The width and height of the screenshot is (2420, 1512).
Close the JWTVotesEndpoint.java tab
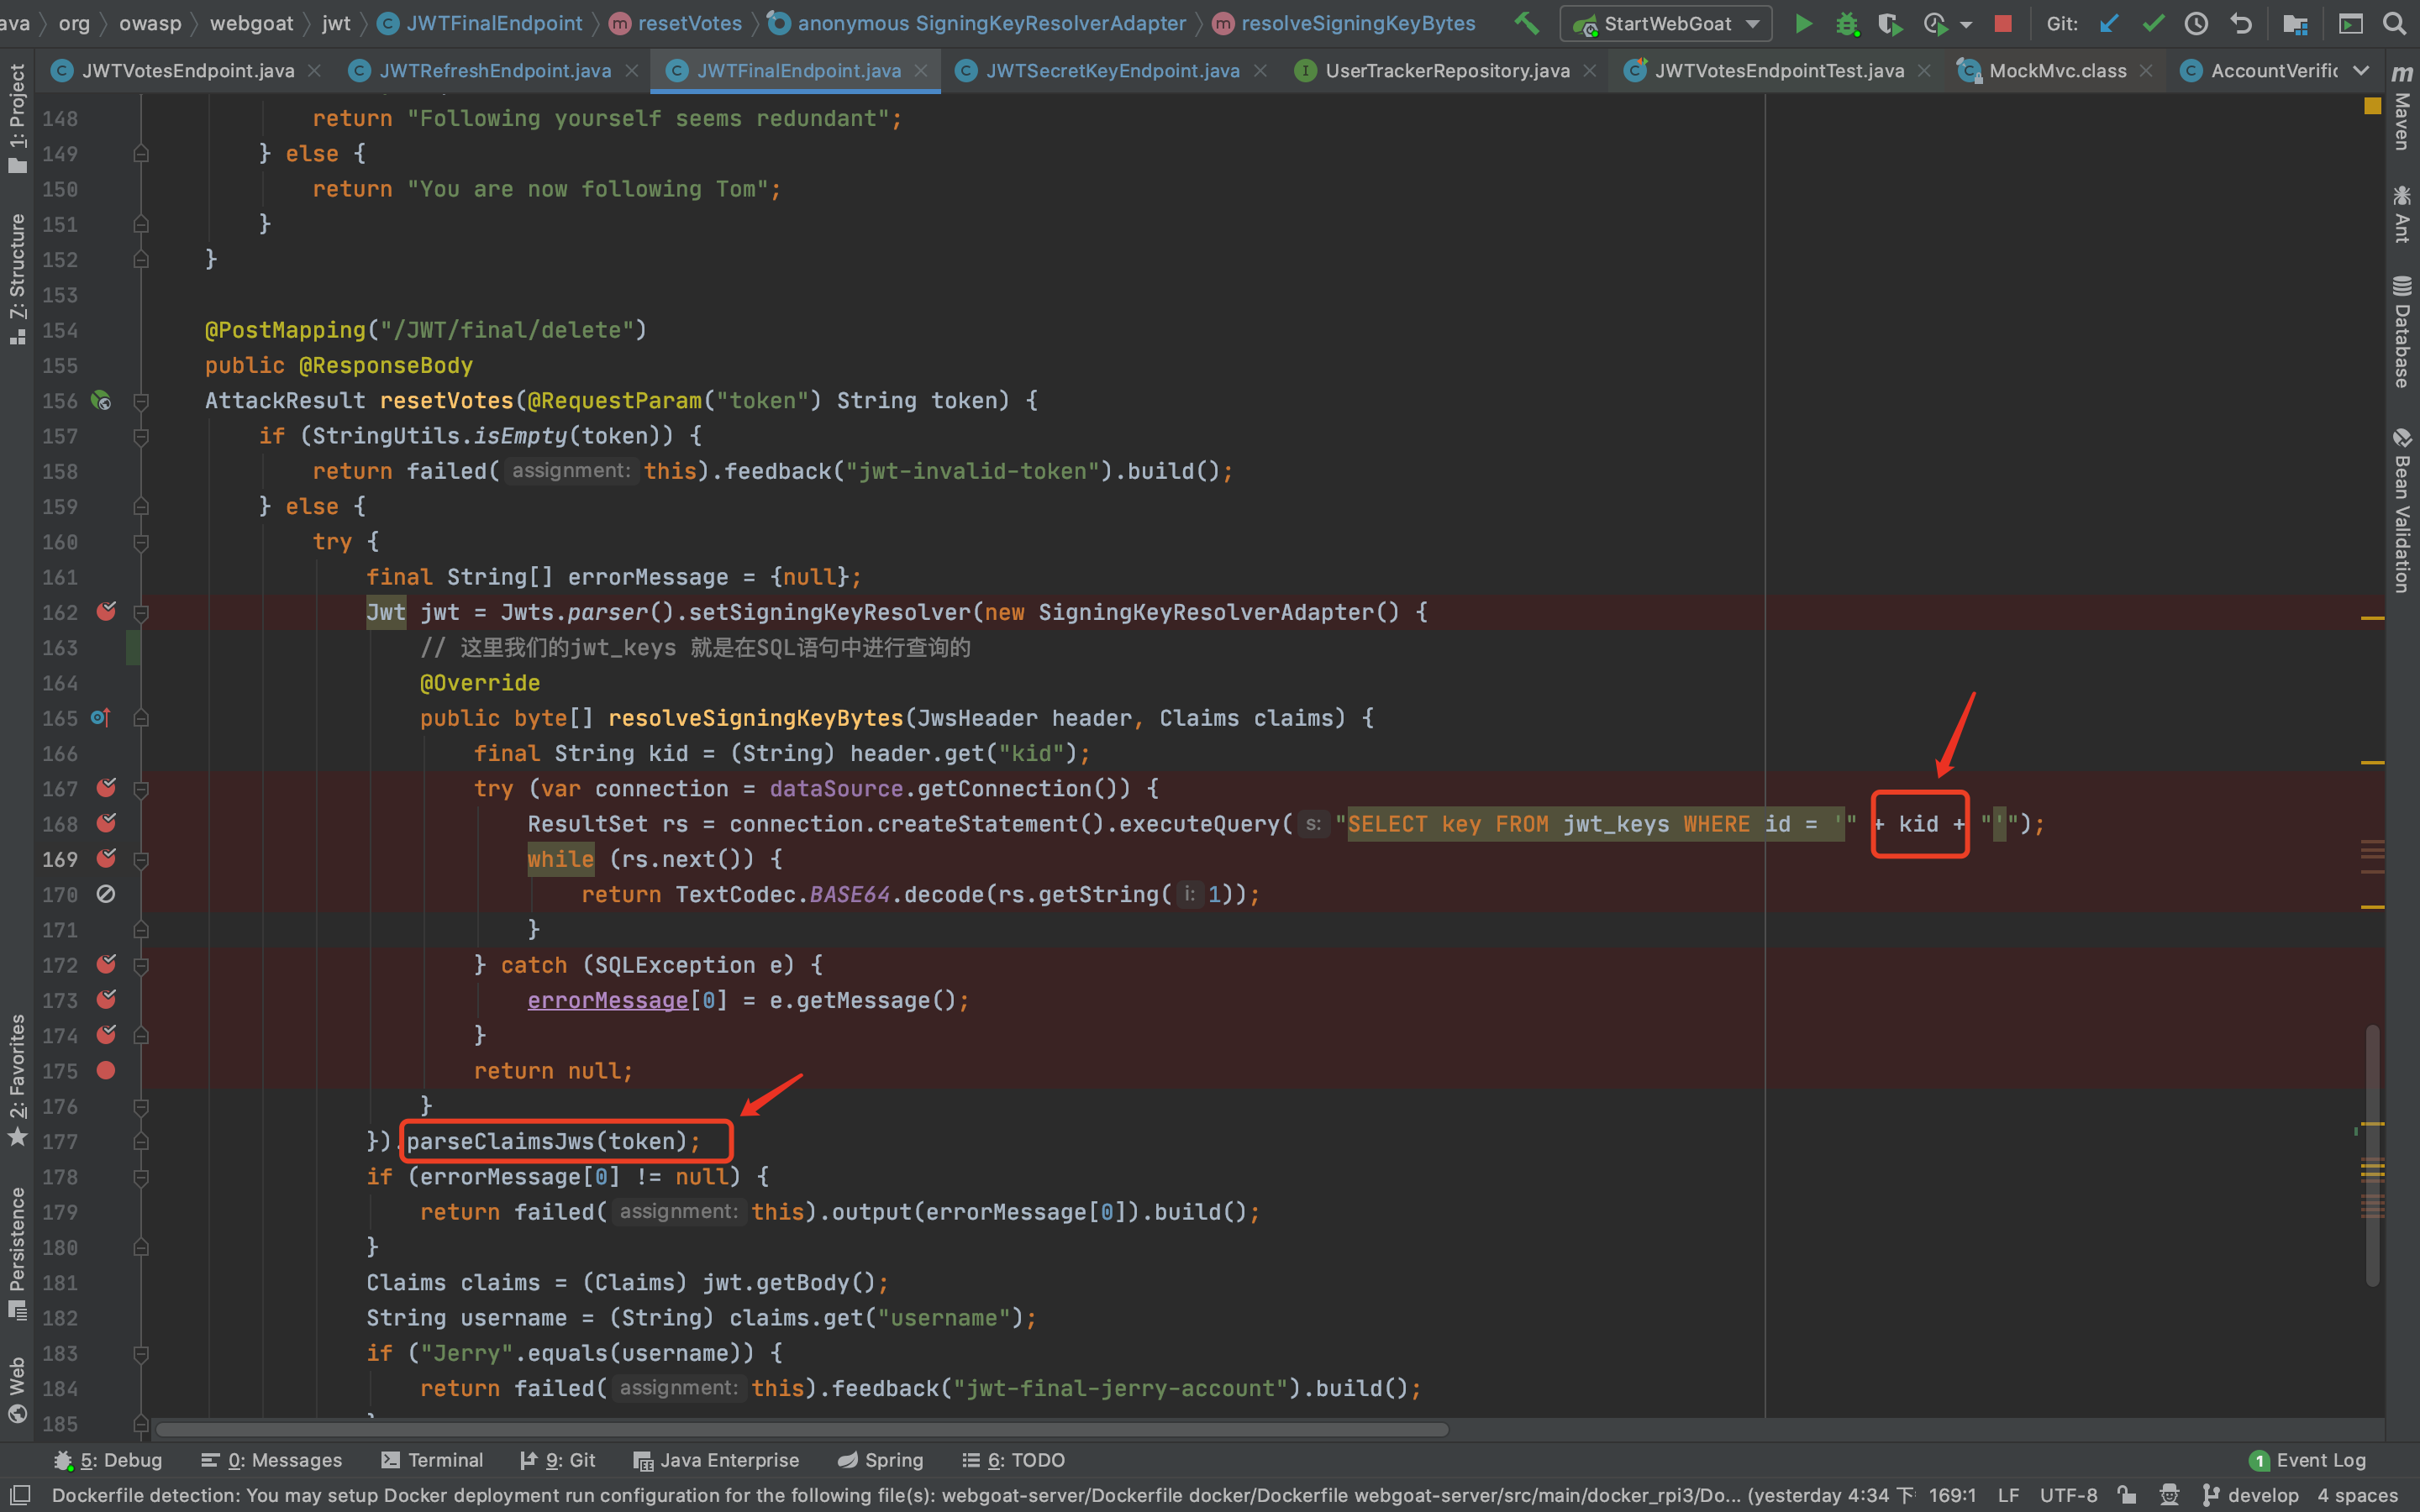point(314,70)
